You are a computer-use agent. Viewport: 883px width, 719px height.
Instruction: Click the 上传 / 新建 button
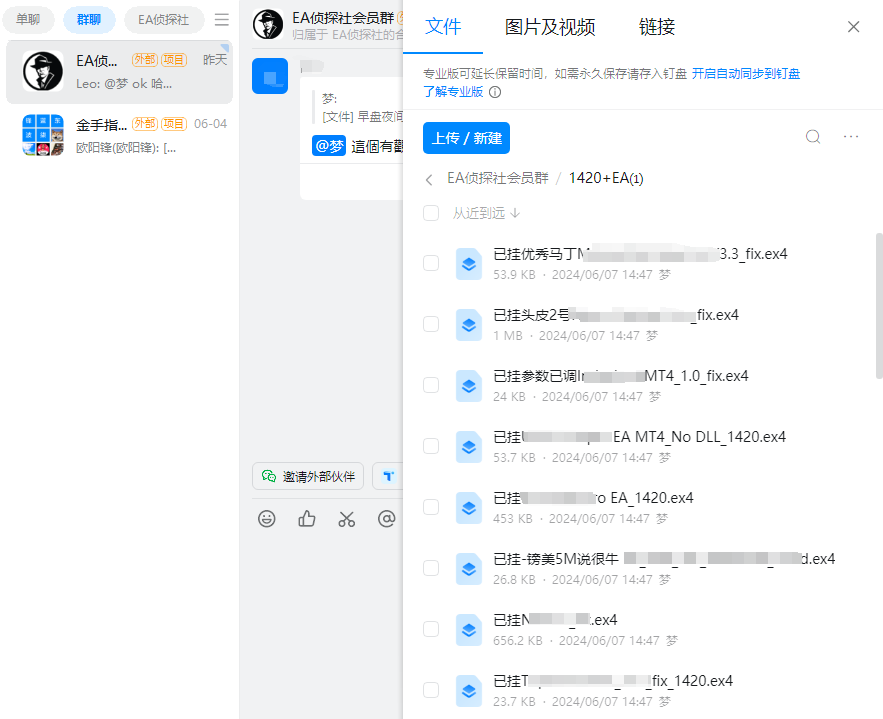(x=466, y=138)
